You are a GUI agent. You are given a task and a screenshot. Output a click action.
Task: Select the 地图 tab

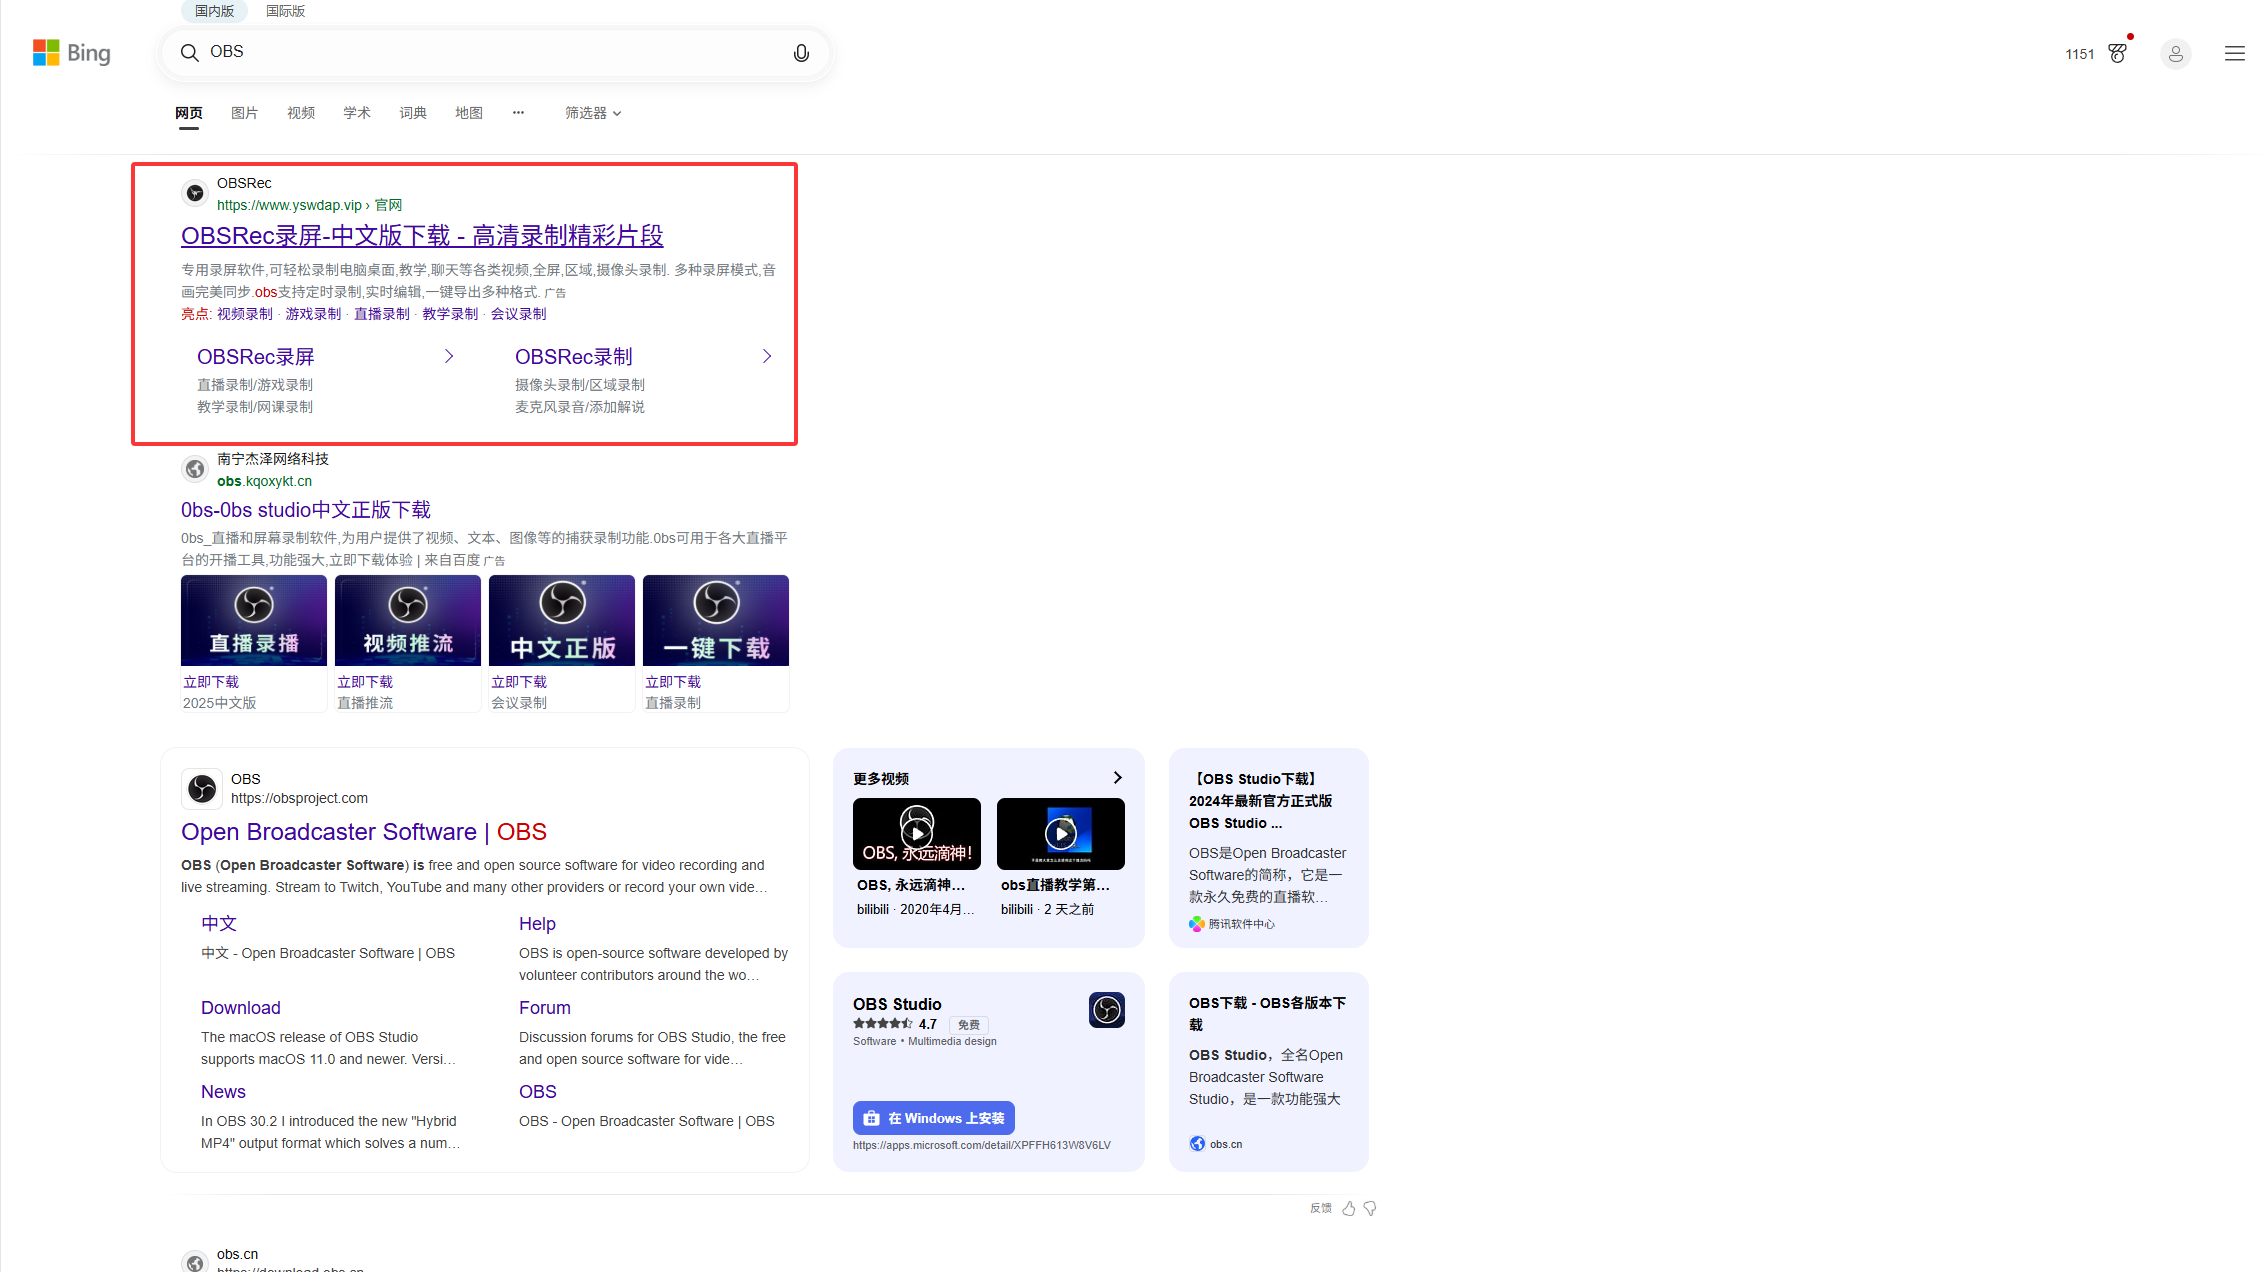point(469,113)
